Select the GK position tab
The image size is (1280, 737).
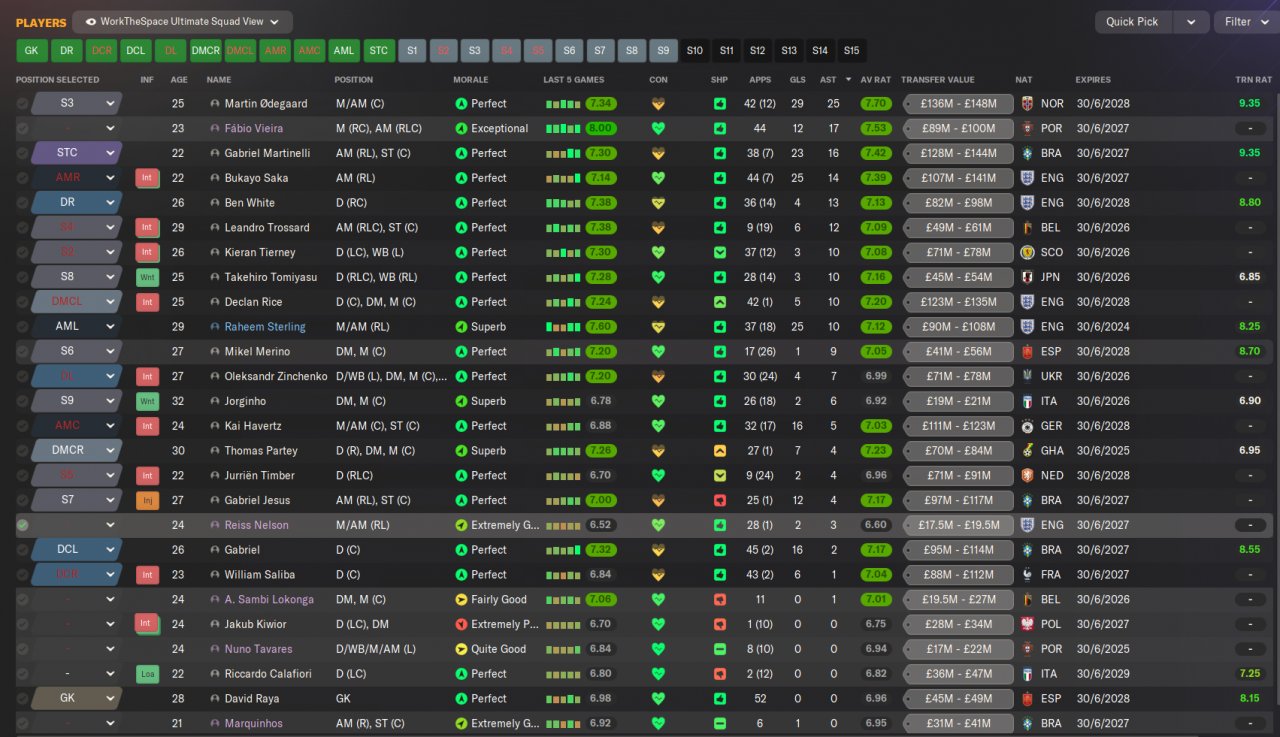[x=32, y=51]
